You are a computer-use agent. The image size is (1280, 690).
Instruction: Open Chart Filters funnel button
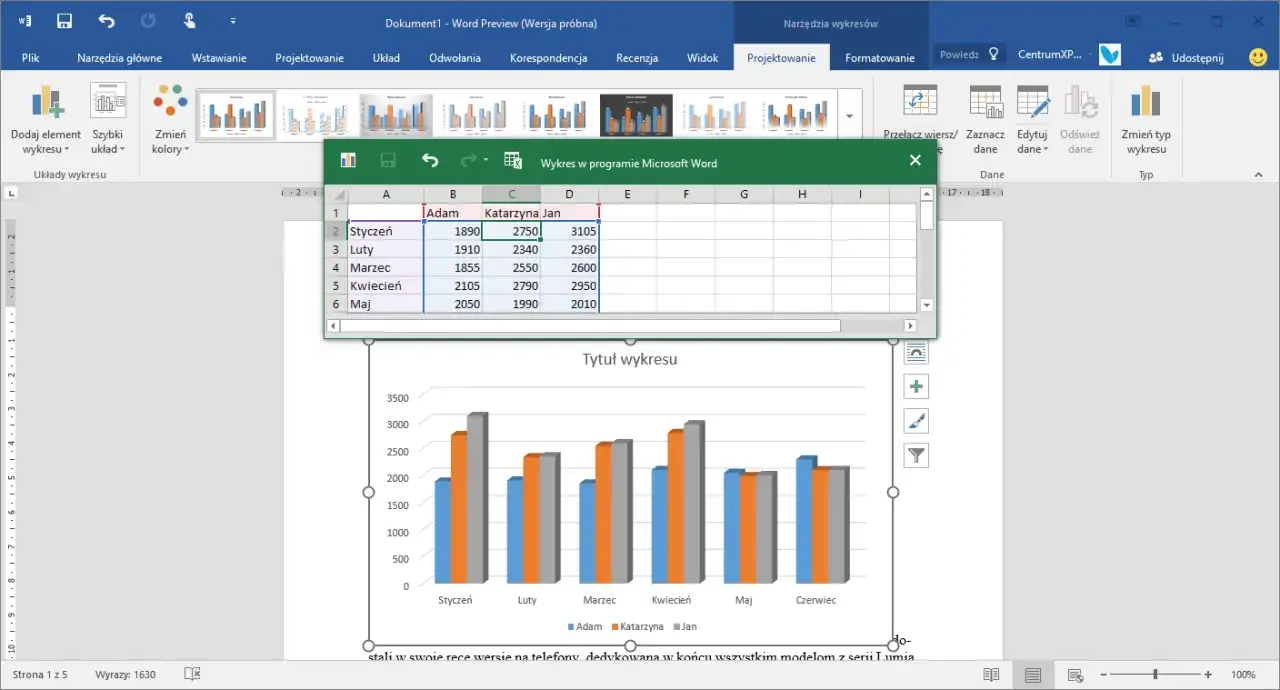pos(916,456)
